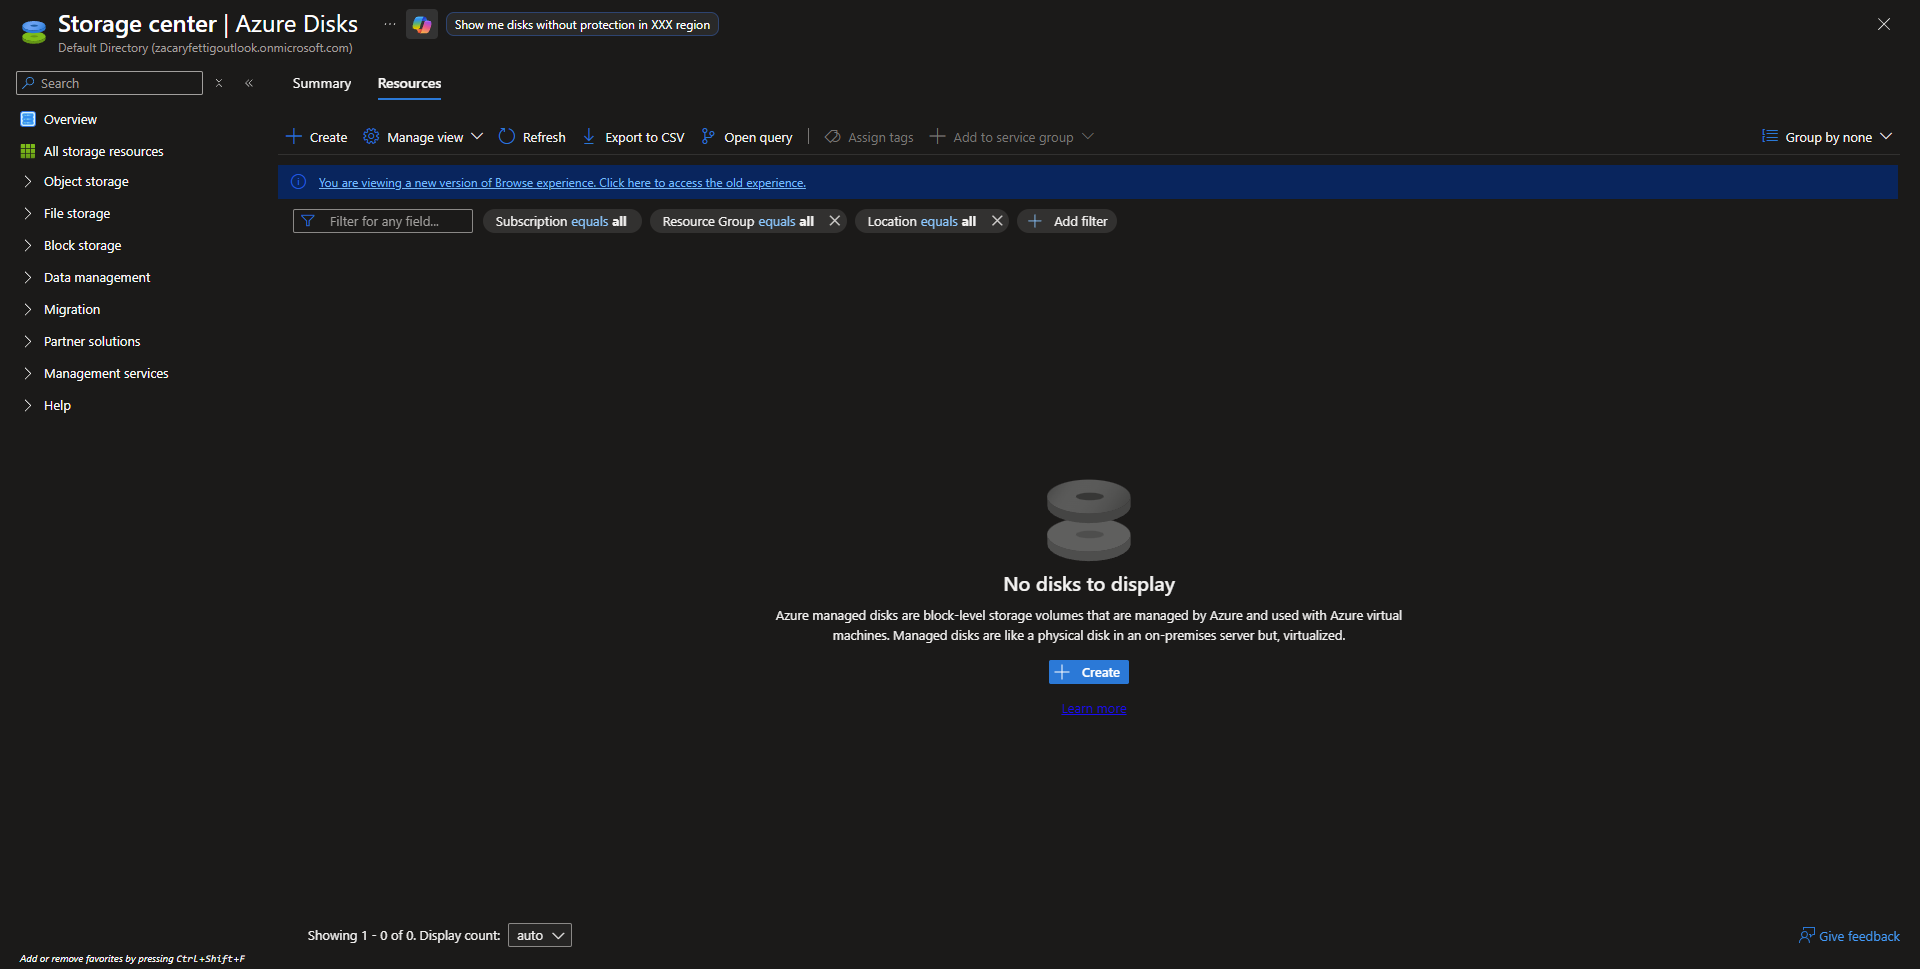Image resolution: width=1920 pixels, height=969 pixels.
Task: Open the Display count auto dropdown
Action: (540, 935)
